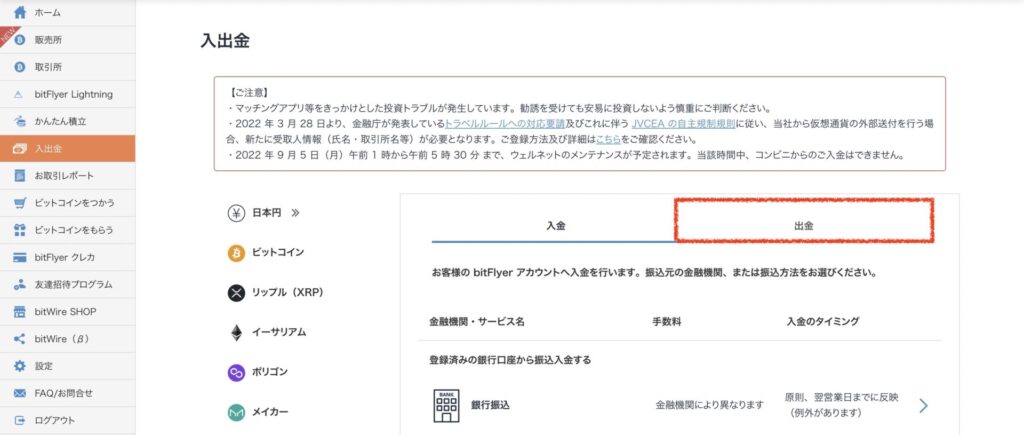Open the JVCEA の自主規制規則 link

(x=684, y=124)
